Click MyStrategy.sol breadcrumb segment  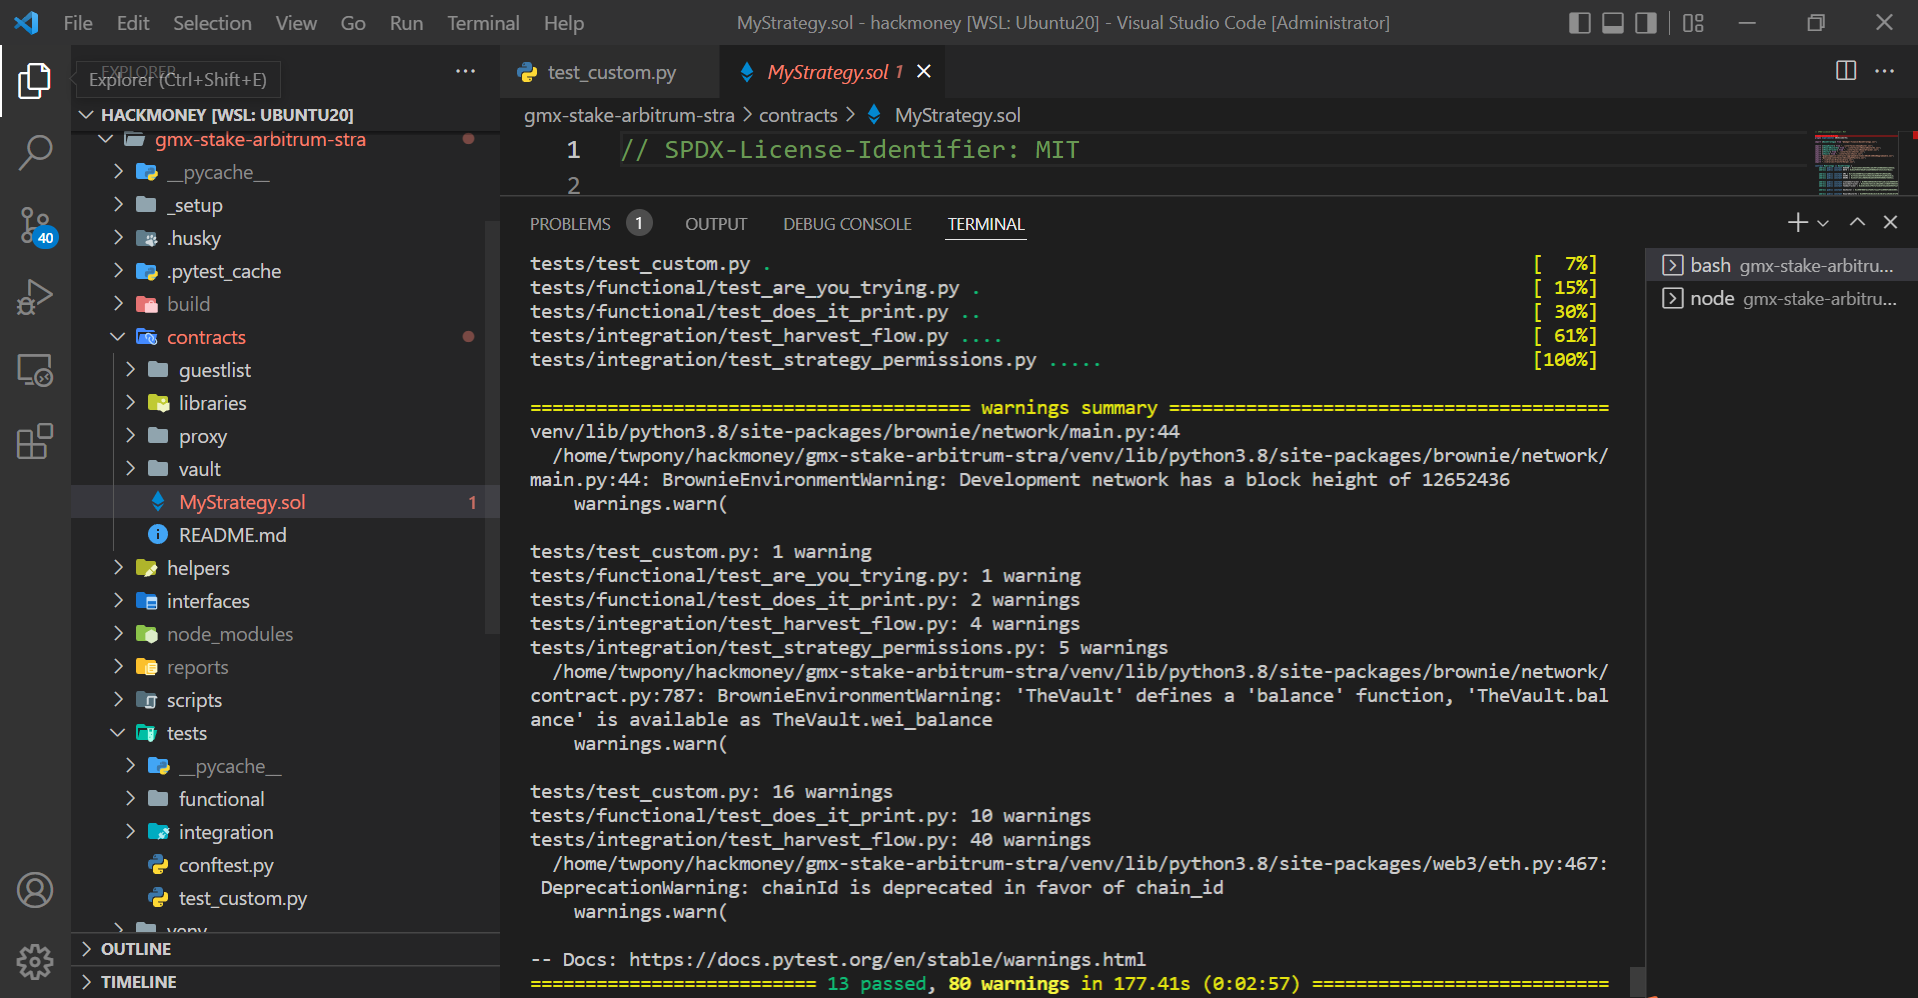tap(957, 115)
